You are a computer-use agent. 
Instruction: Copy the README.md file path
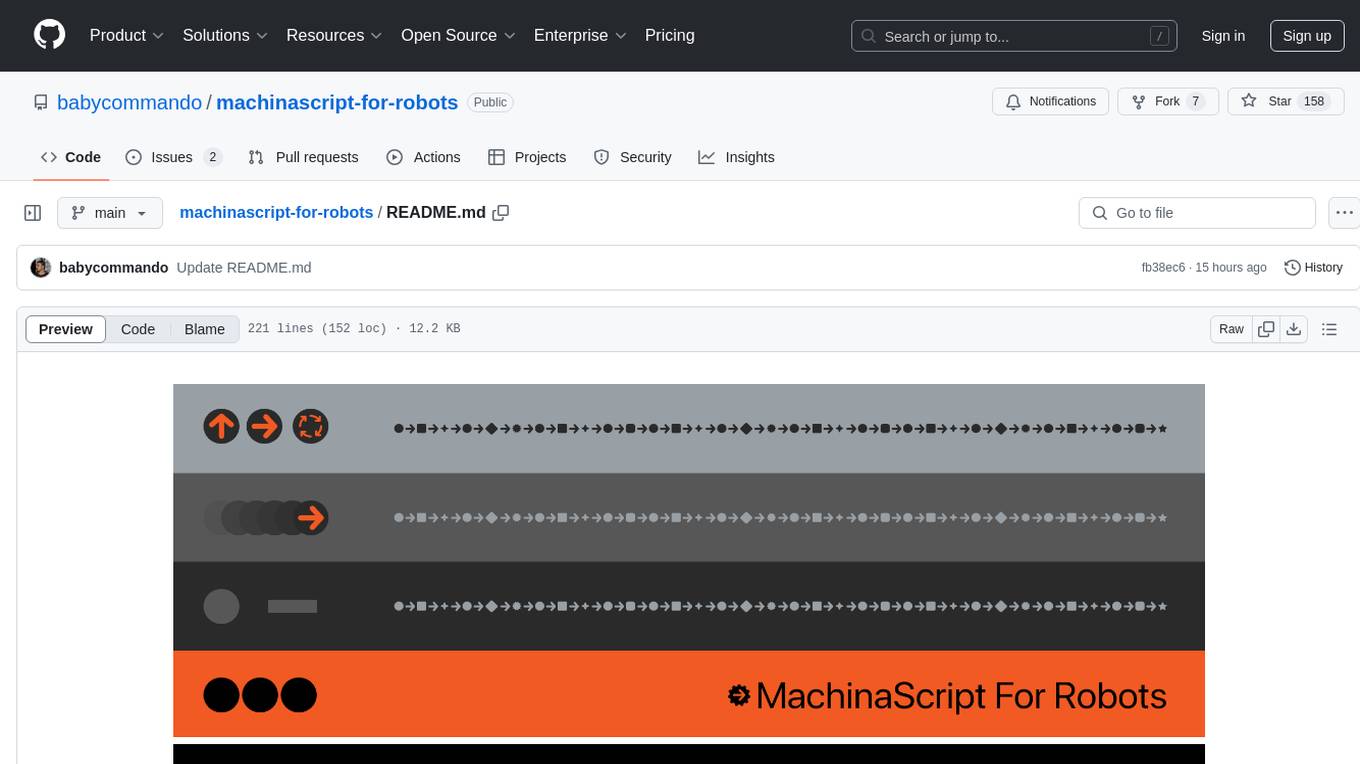coord(501,212)
